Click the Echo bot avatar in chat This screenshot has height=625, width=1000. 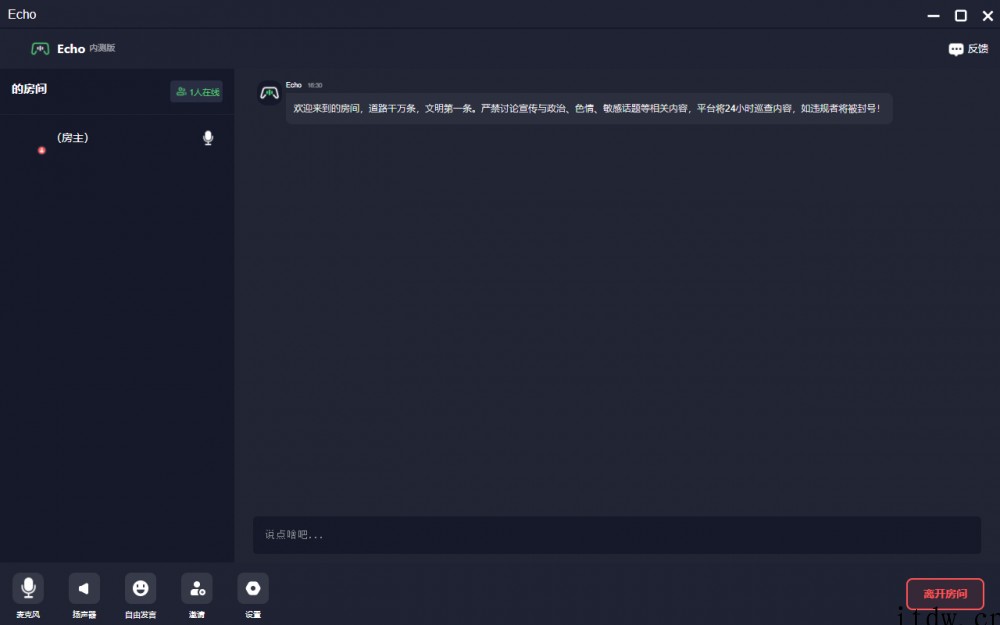(269, 93)
